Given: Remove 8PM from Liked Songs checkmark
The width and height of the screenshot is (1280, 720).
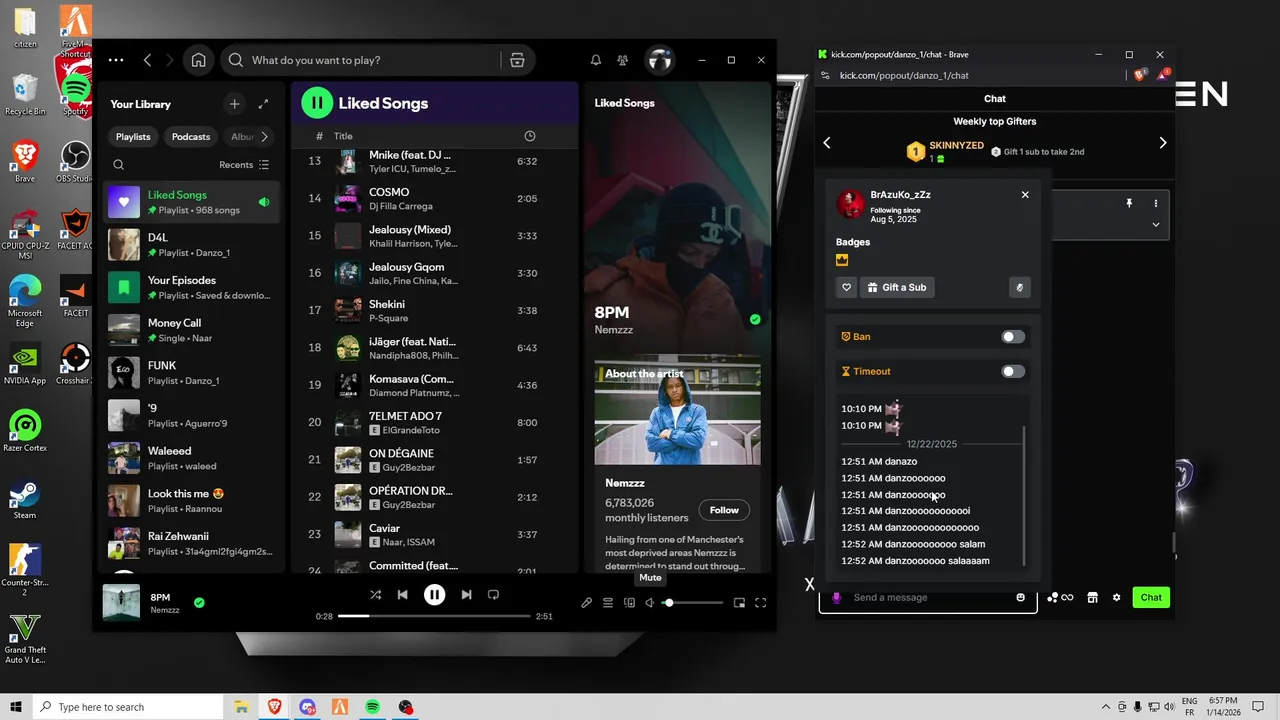Looking at the screenshot, I should click(x=199, y=603).
